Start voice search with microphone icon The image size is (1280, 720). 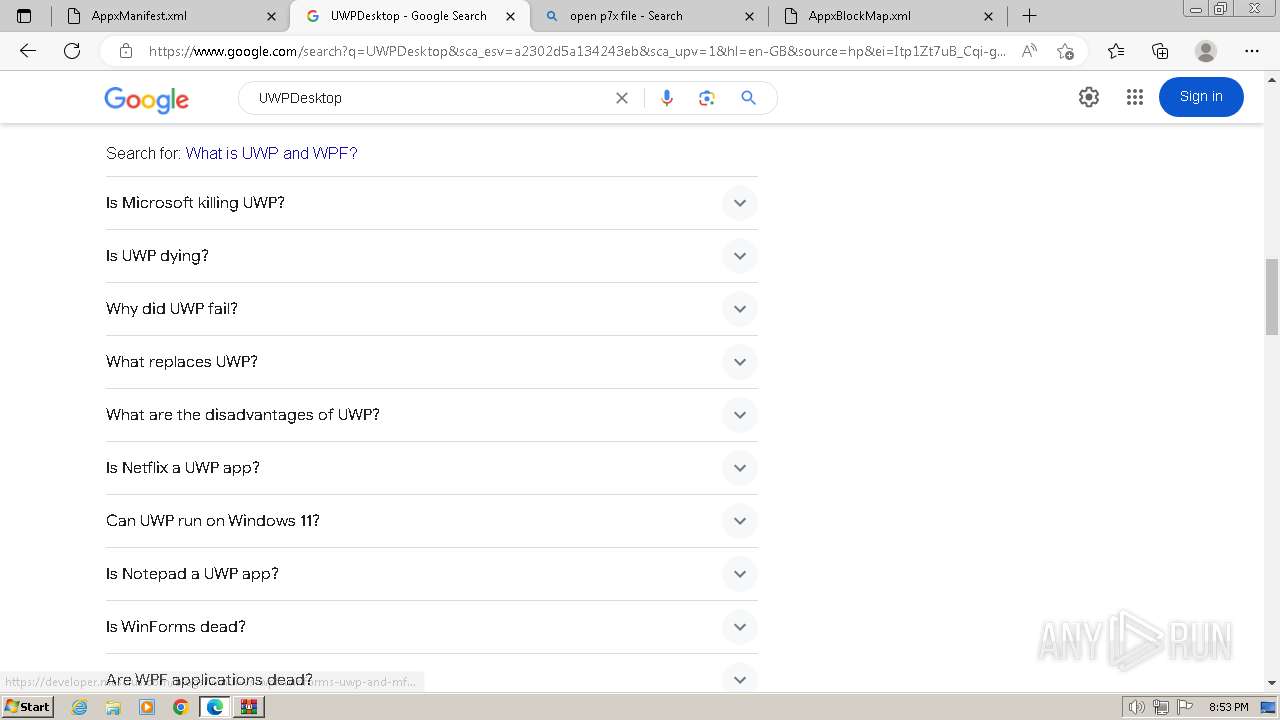coord(667,98)
